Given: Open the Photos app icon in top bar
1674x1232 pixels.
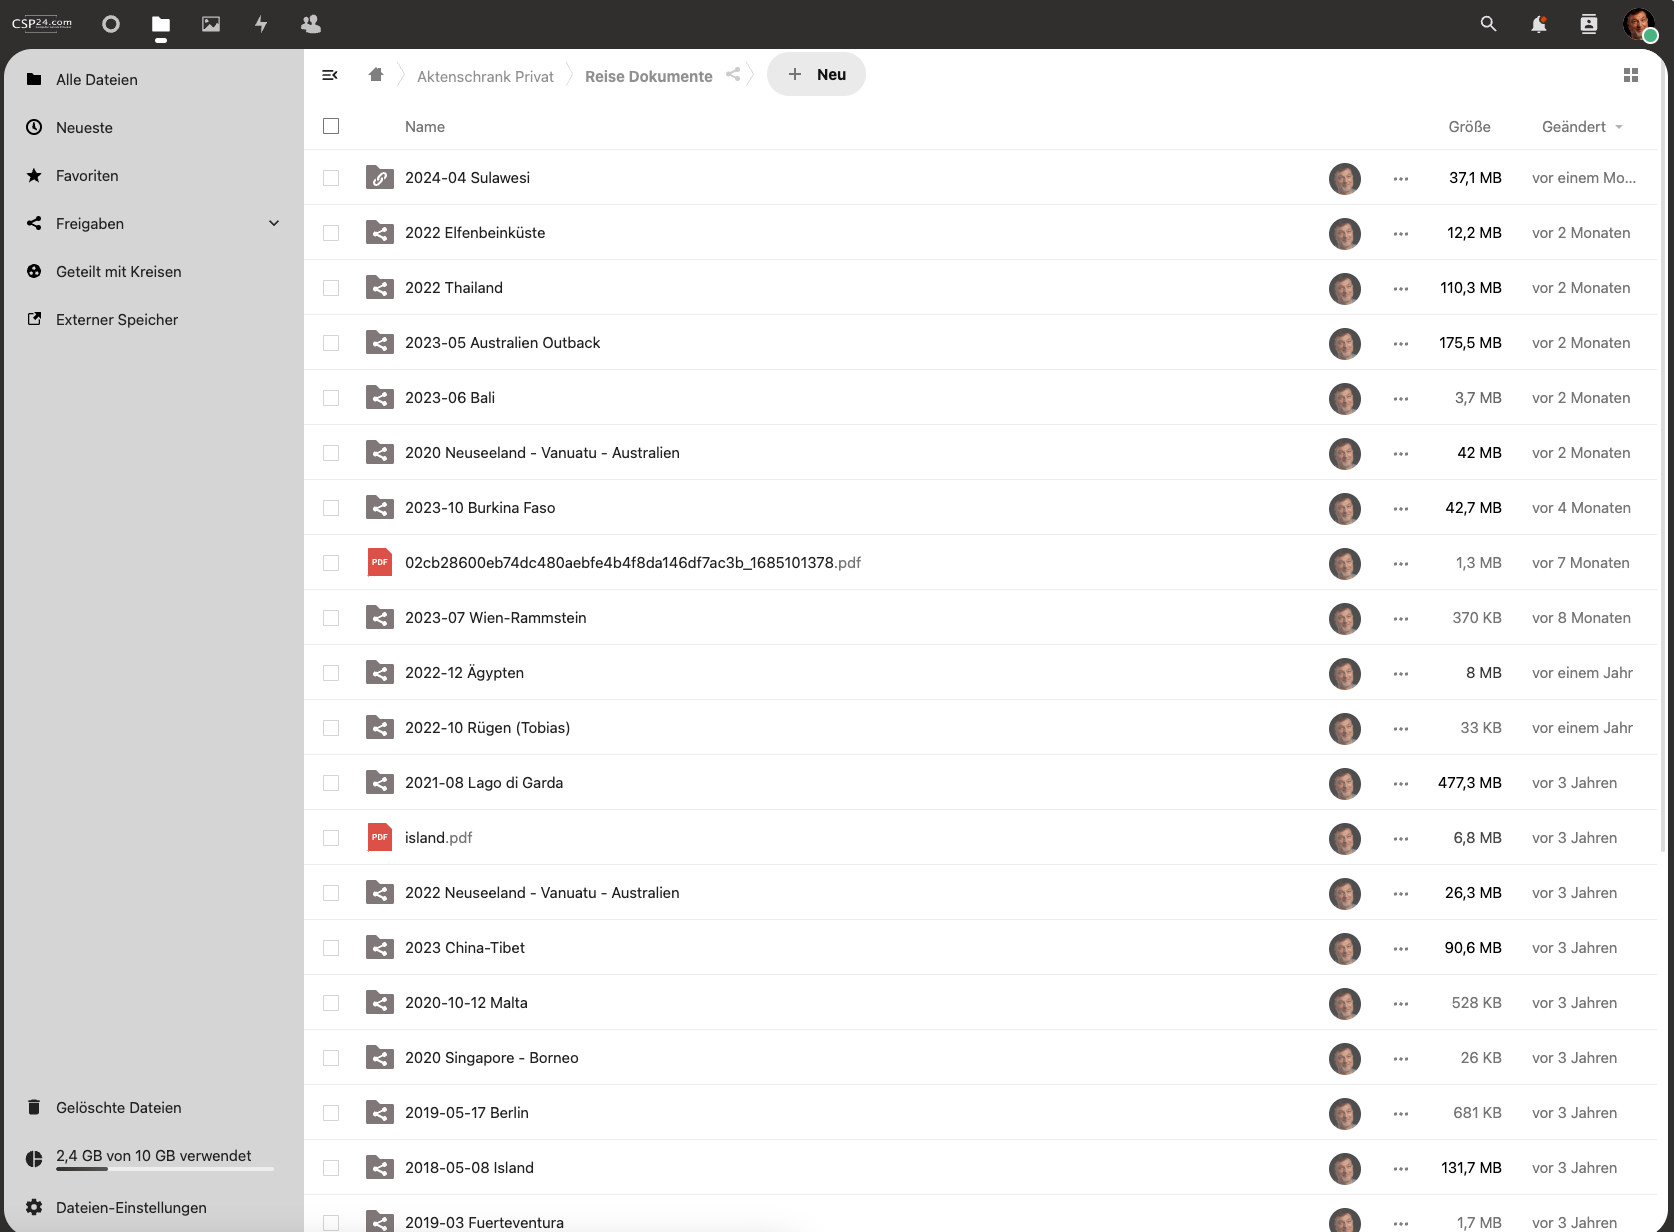Looking at the screenshot, I should (x=211, y=24).
